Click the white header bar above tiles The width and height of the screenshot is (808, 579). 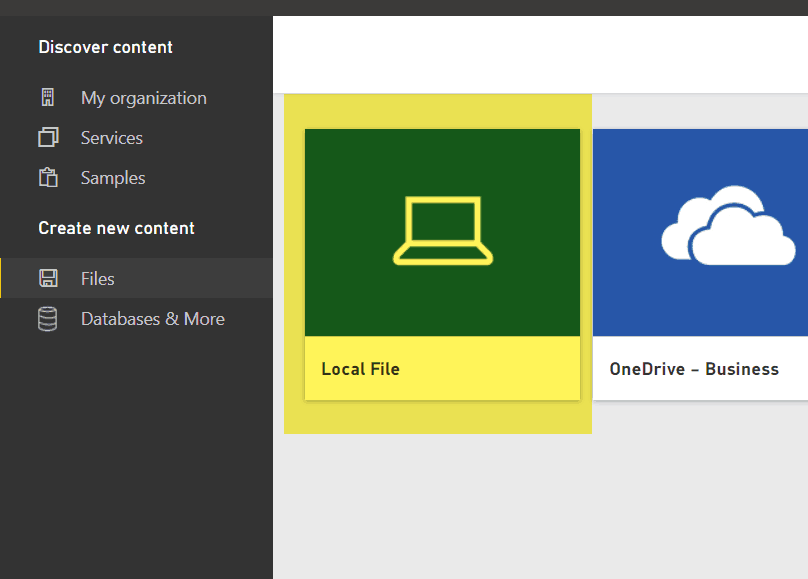coord(540,55)
